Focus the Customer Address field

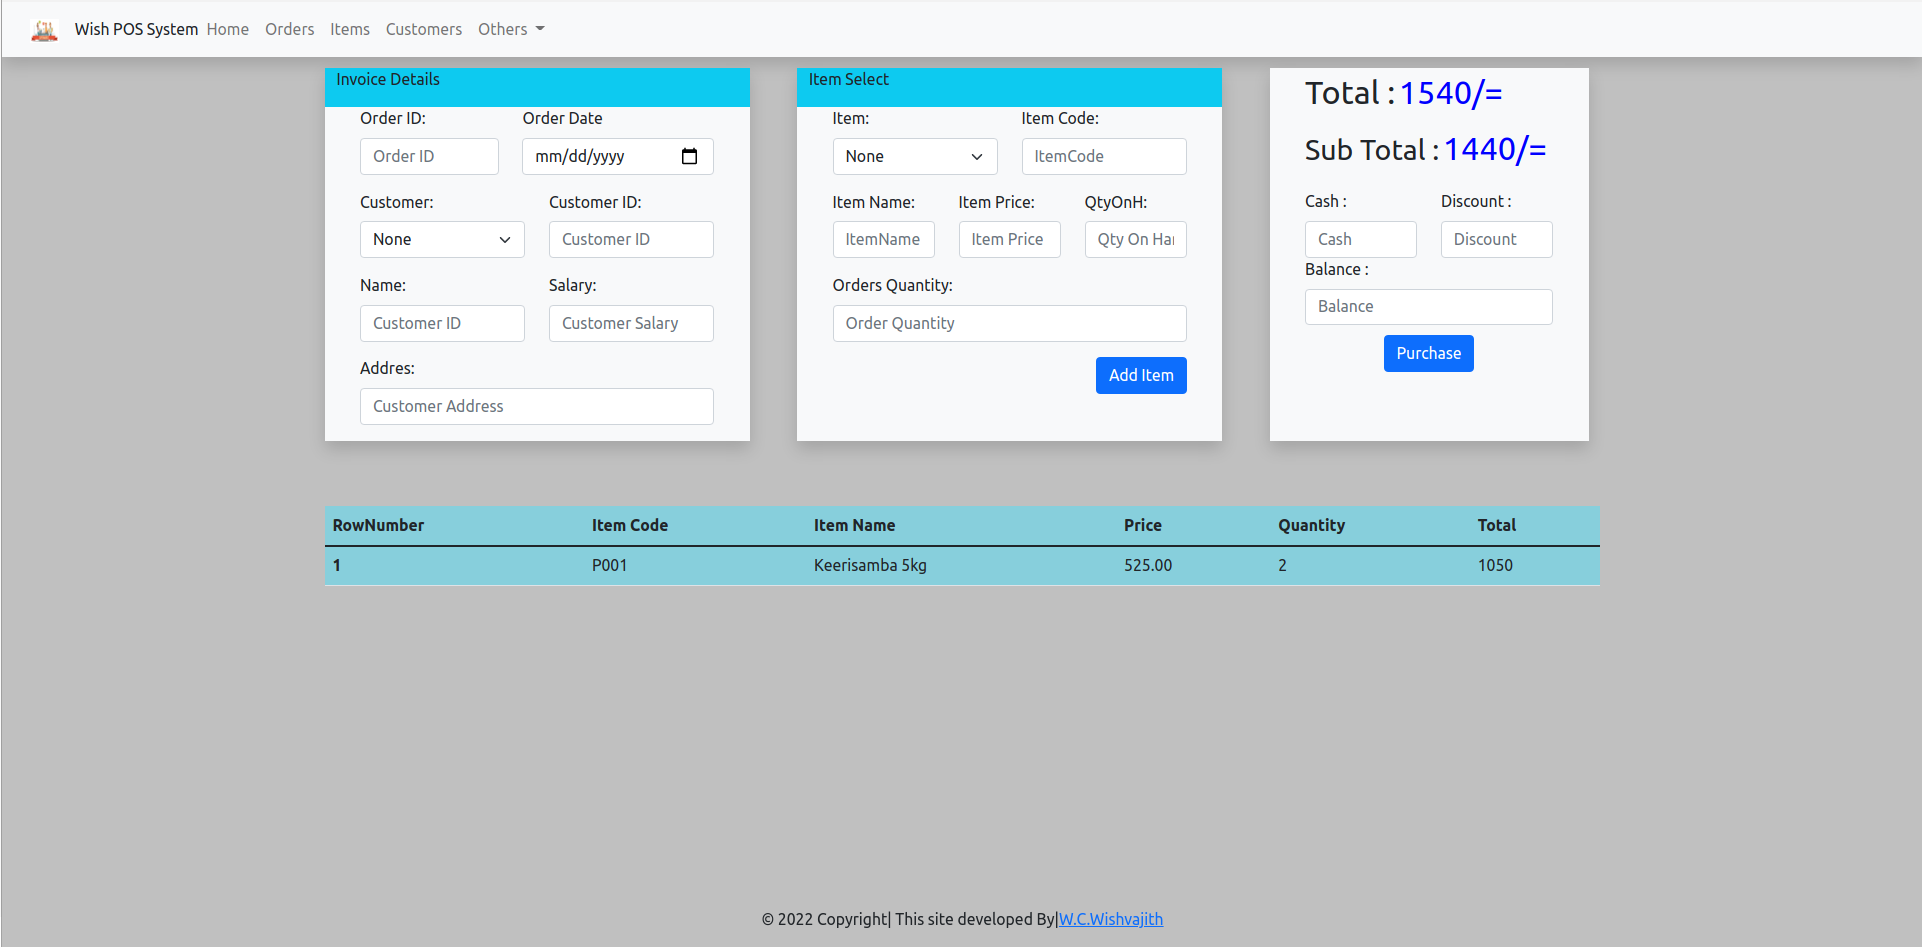pos(536,407)
